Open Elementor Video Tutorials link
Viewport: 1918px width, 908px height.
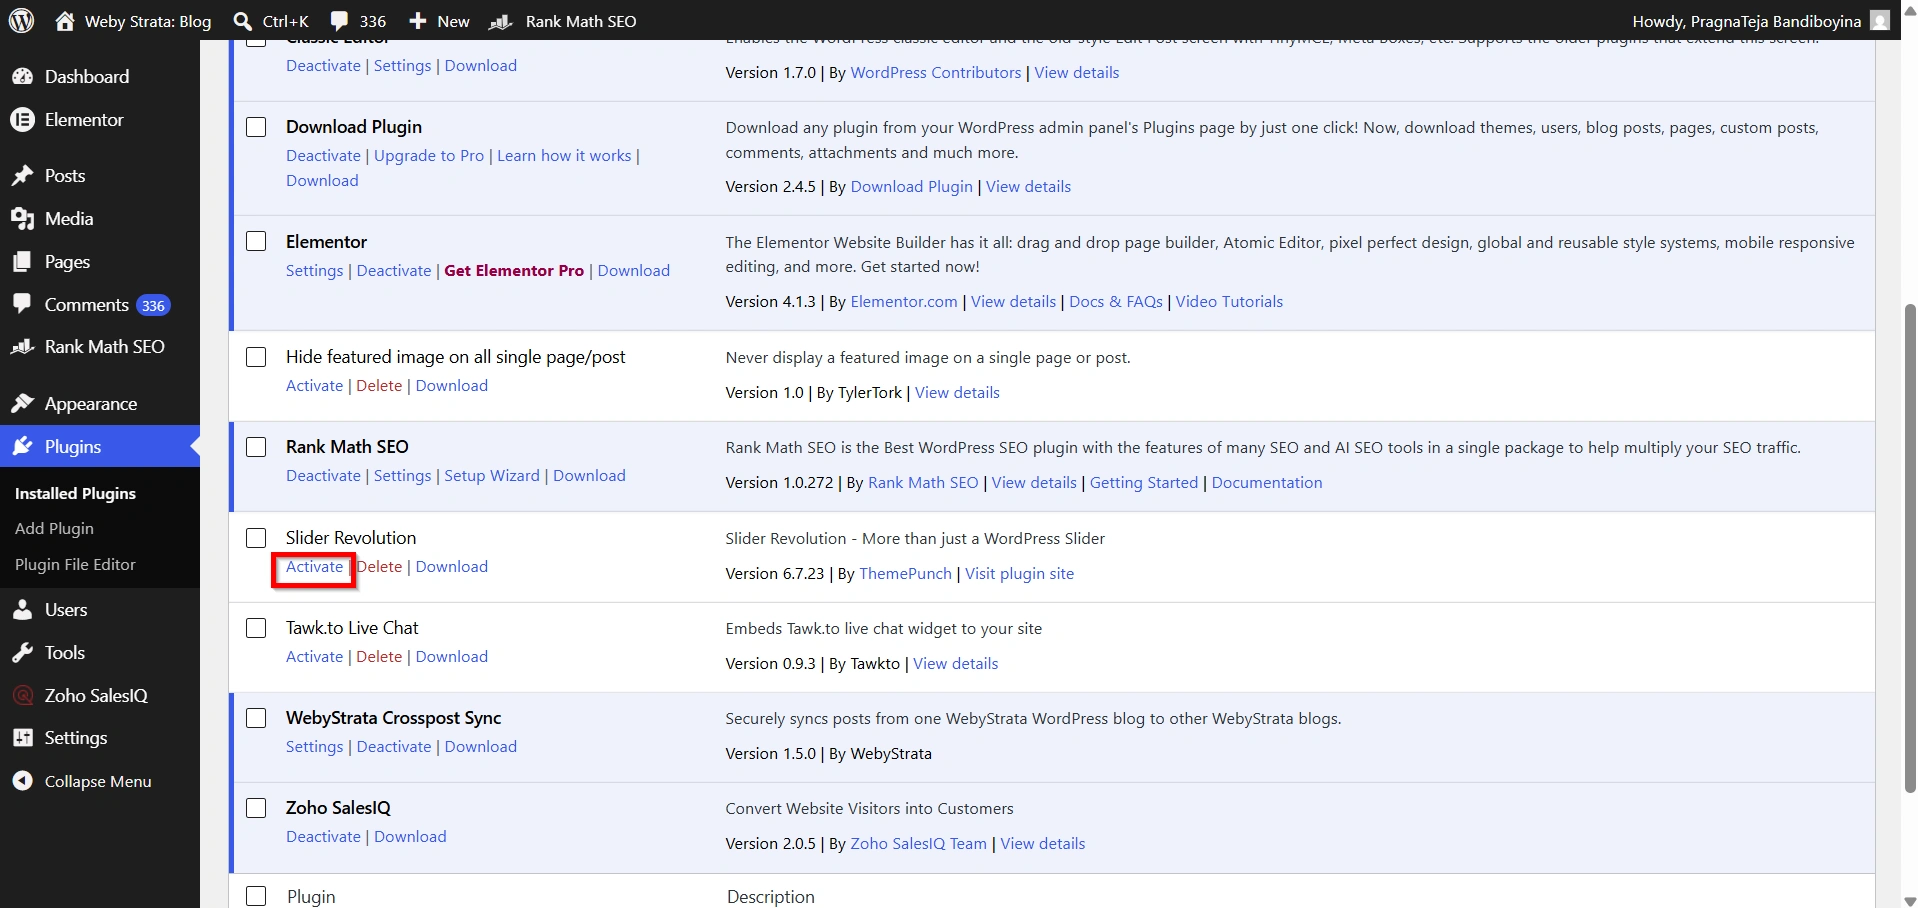[1229, 302]
